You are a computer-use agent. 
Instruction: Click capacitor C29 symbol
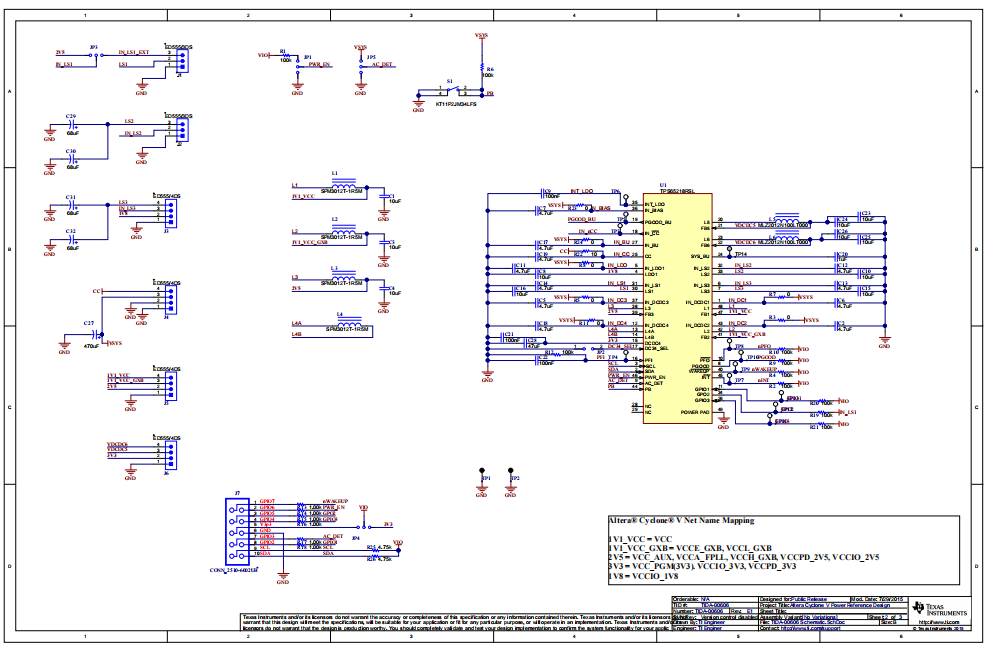click(x=72, y=128)
